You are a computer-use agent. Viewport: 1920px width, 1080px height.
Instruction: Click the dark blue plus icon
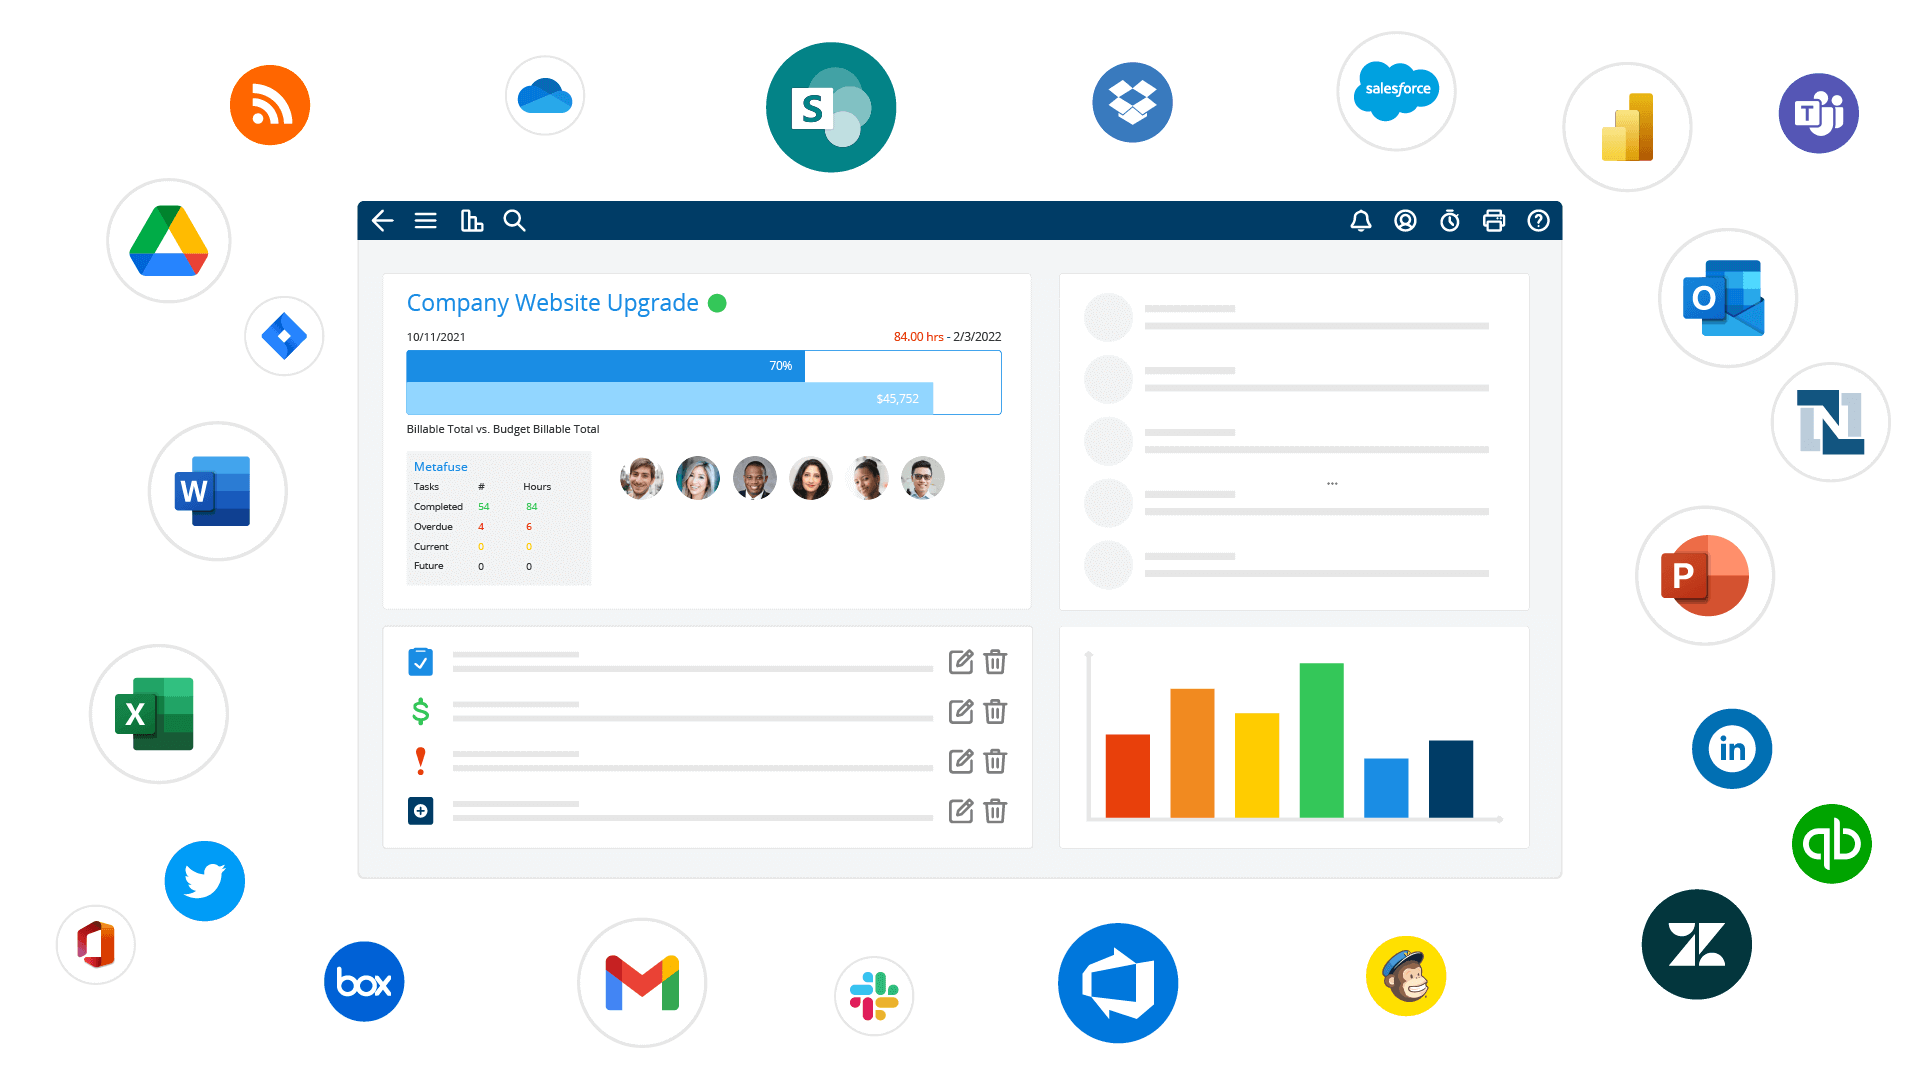421,811
